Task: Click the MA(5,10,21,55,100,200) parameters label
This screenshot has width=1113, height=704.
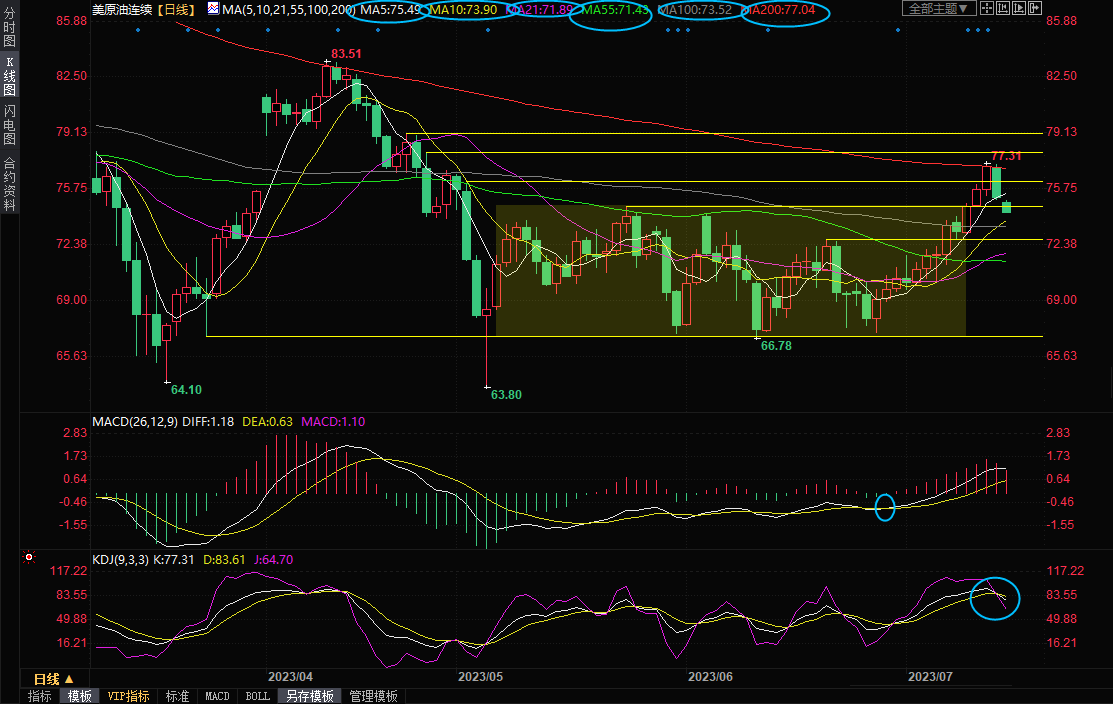Action: point(289,9)
